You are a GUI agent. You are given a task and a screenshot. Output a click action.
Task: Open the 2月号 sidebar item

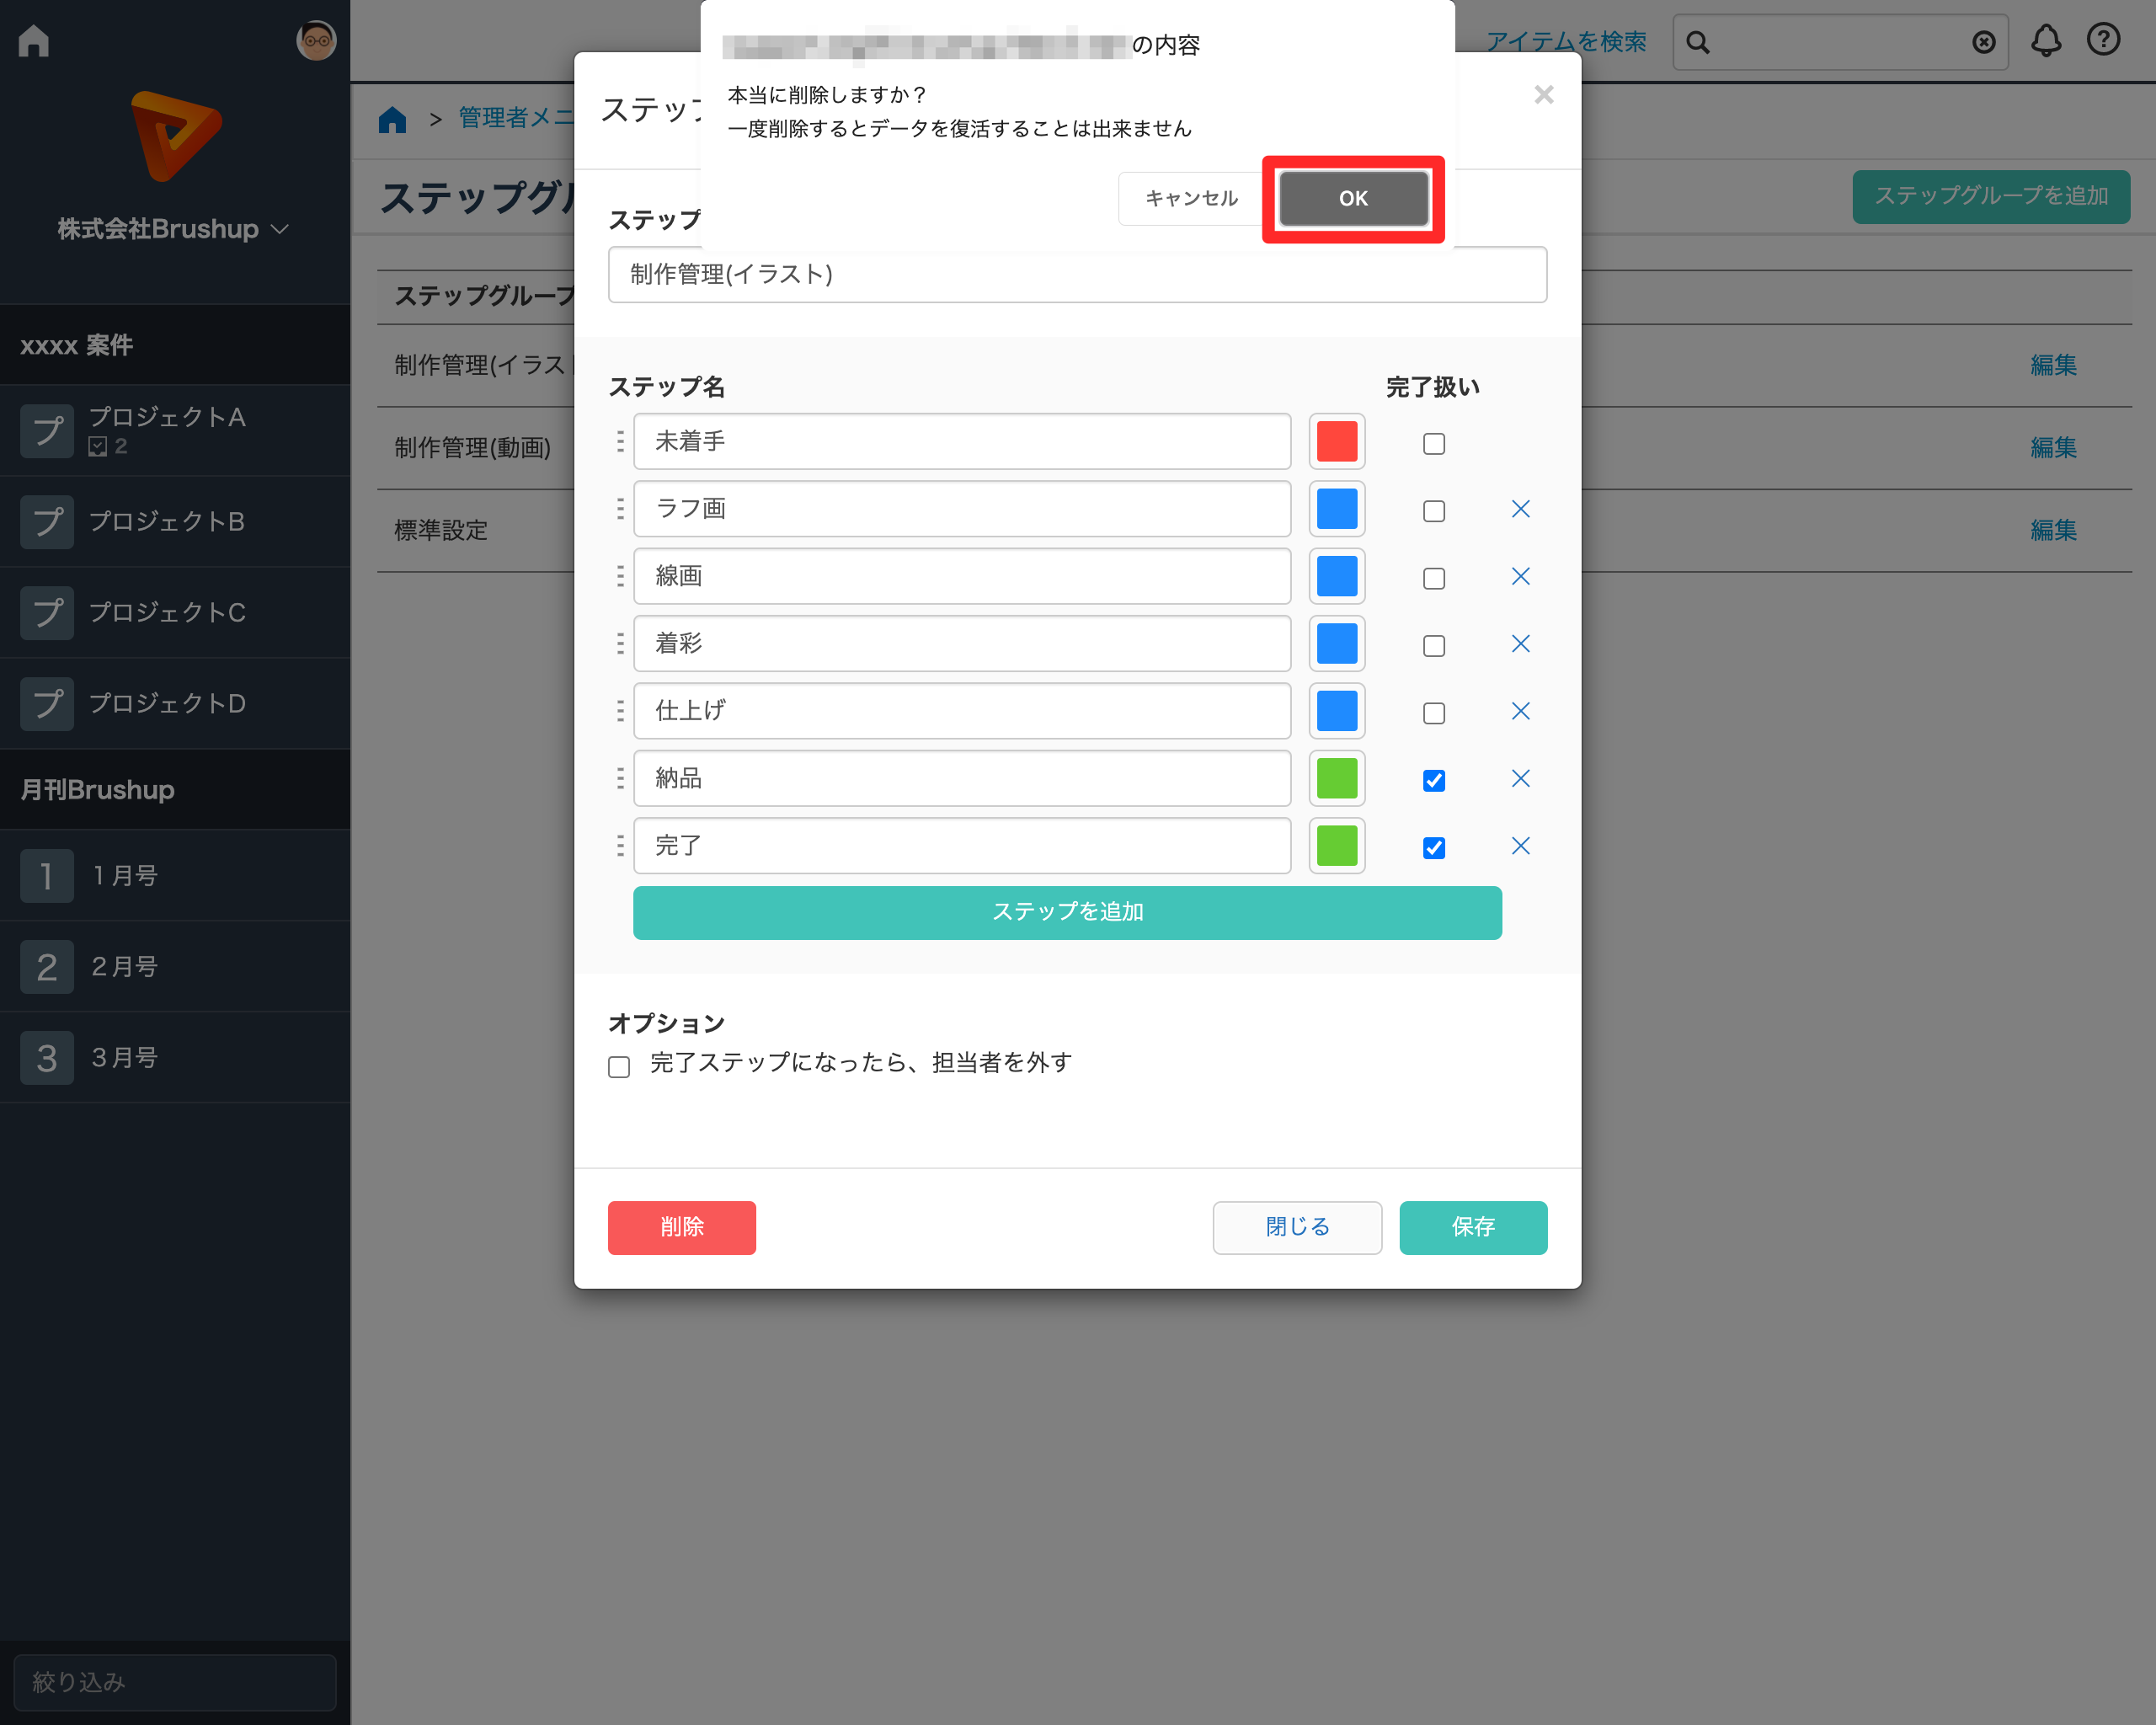[124, 966]
